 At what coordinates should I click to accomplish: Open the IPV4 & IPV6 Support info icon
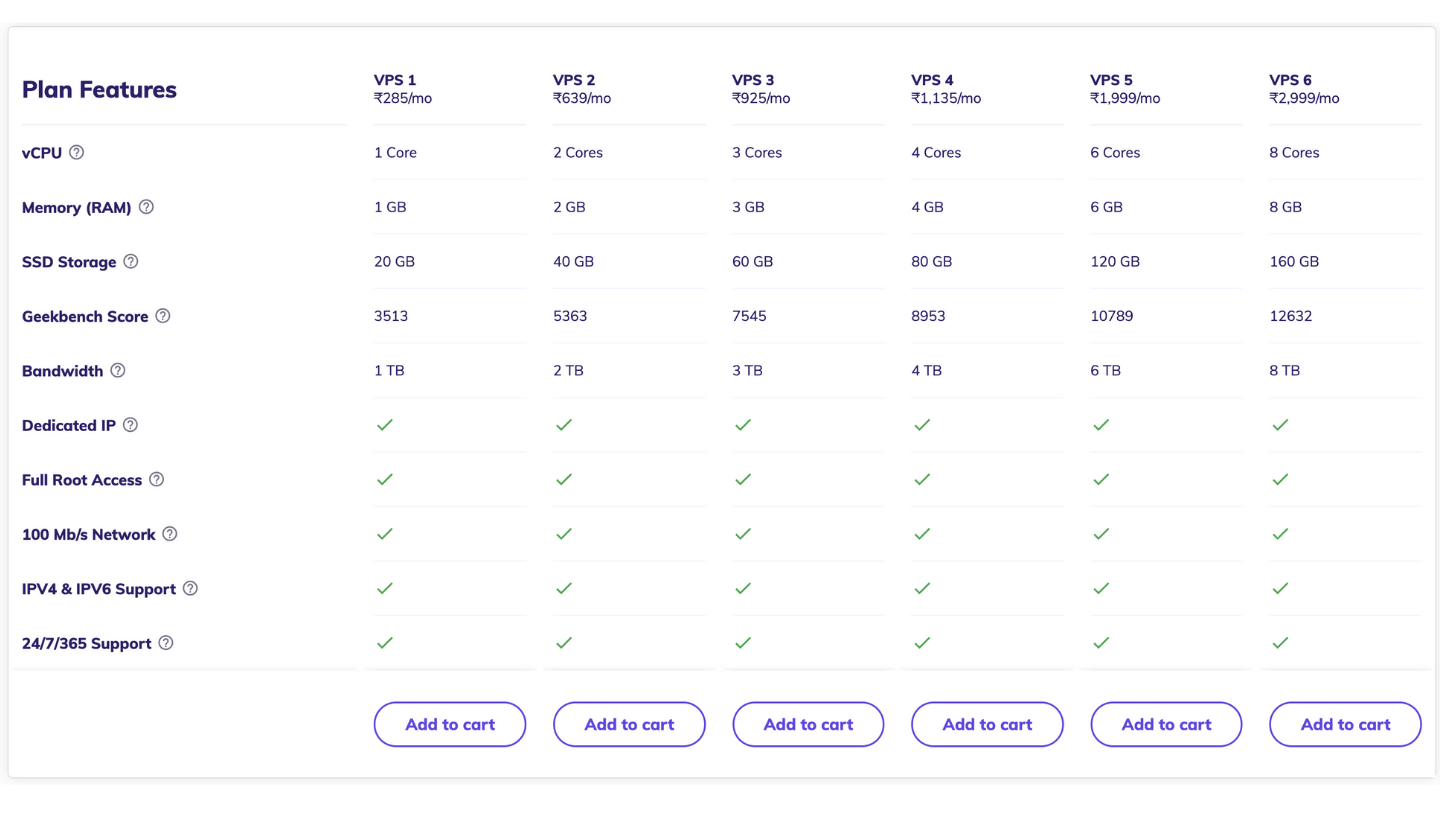pos(190,588)
